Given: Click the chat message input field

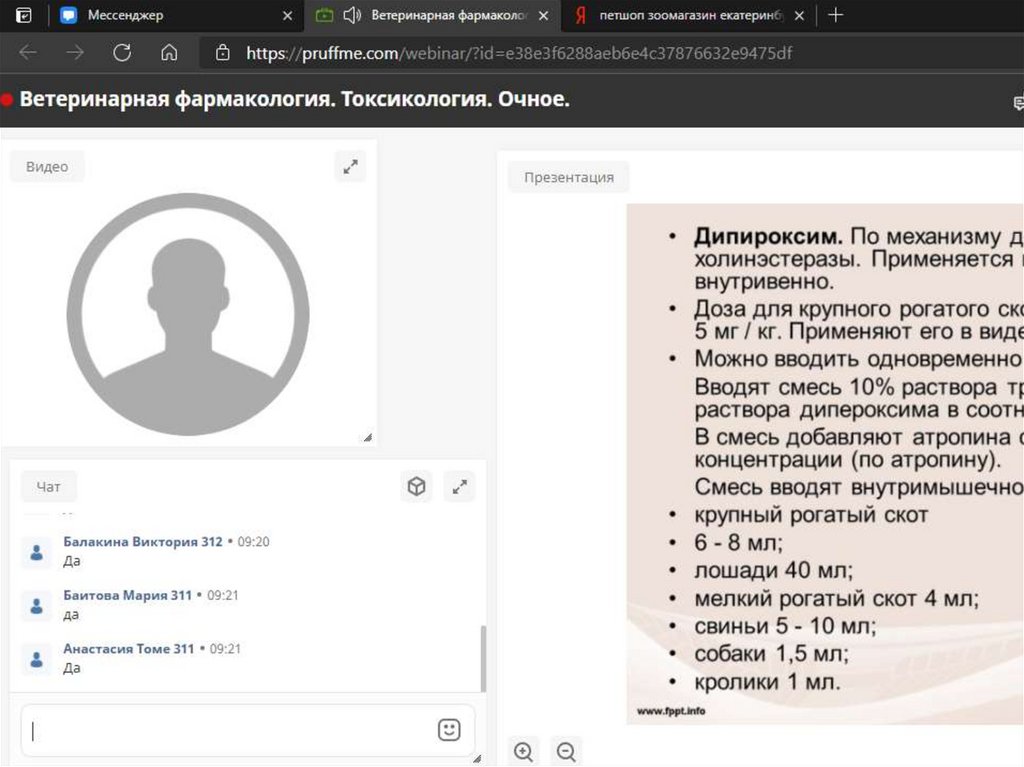Looking at the screenshot, I should click(230, 730).
